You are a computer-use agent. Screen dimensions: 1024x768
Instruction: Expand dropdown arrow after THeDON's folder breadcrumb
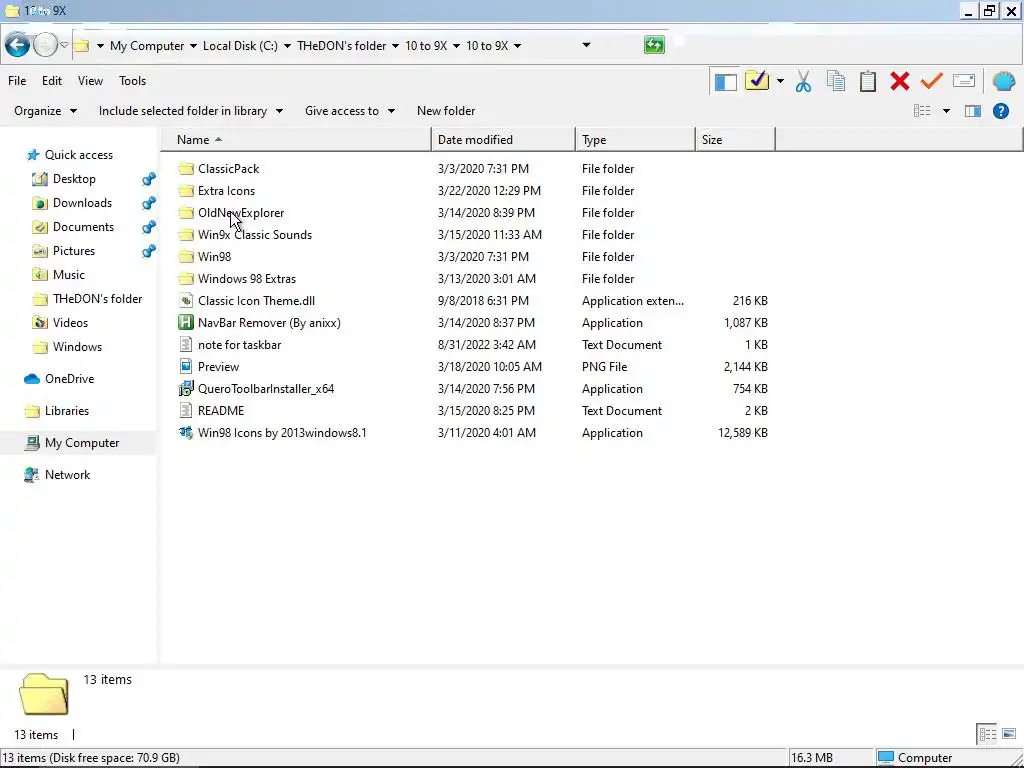[395, 46]
